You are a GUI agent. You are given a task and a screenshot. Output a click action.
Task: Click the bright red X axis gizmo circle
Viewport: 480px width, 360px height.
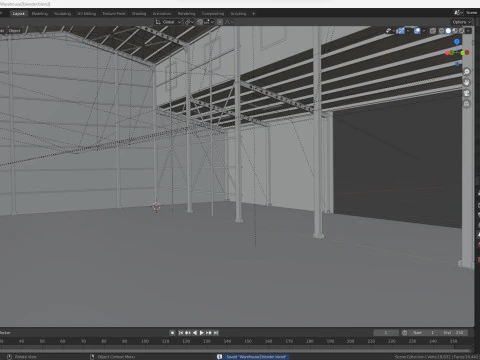[x=447, y=53]
